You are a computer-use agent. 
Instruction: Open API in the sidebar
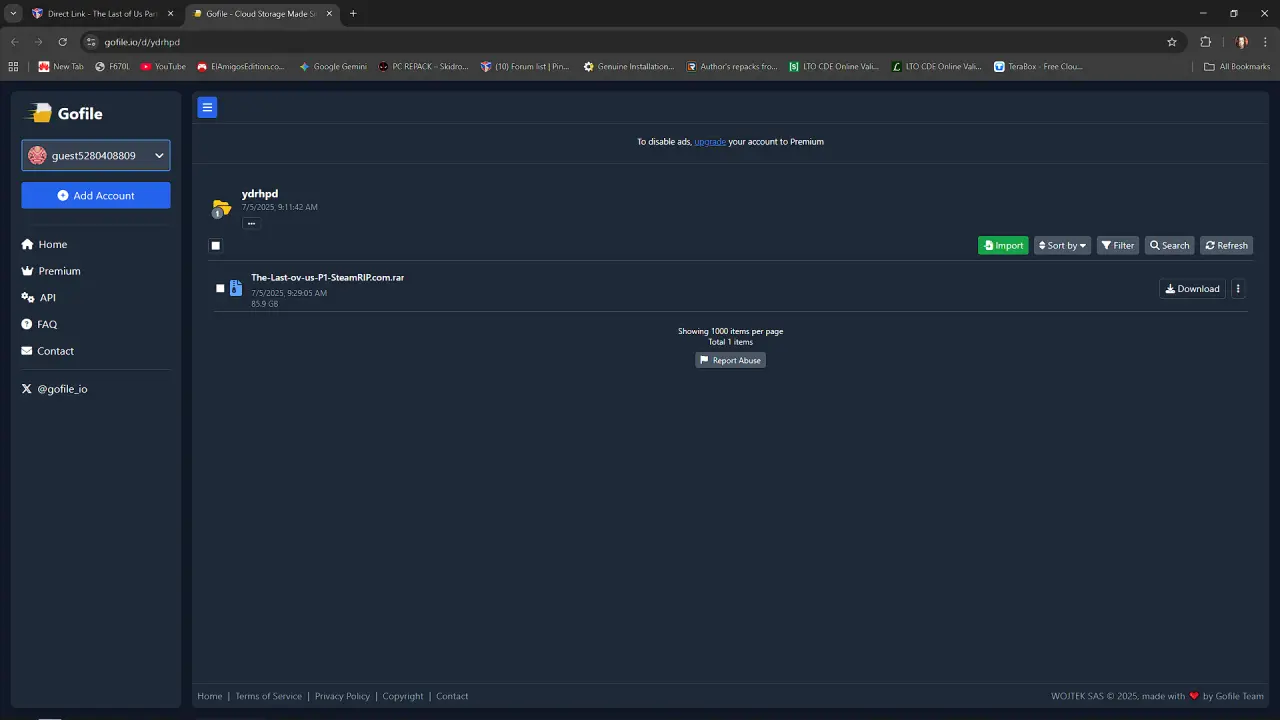click(39, 298)
